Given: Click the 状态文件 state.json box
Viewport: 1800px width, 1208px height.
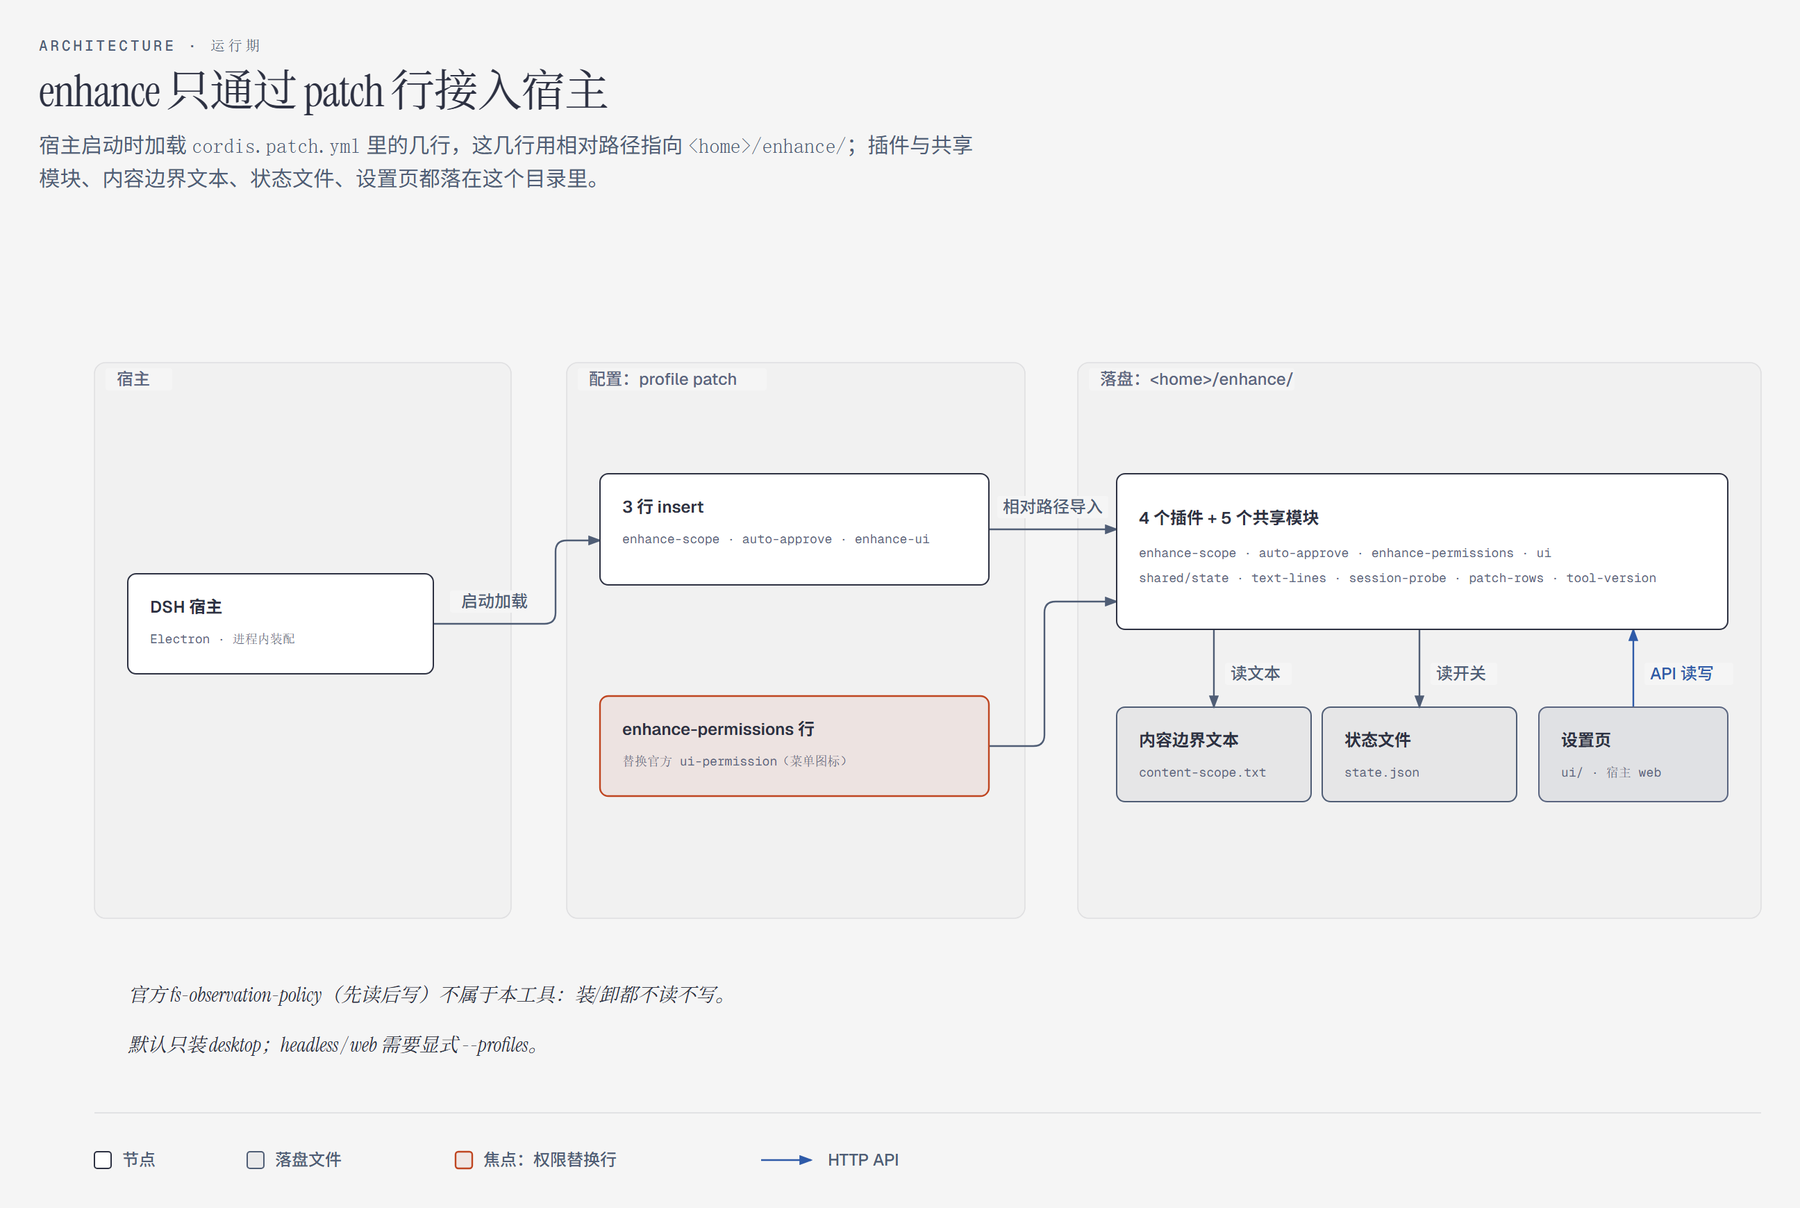Looking at the screenshot, I should (1419, 754).
